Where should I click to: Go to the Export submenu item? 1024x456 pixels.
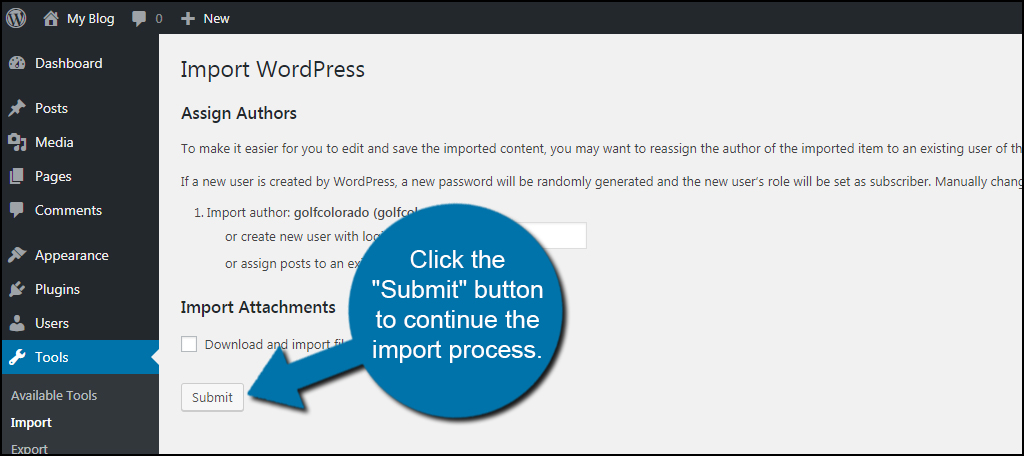[x=29, y=449]
